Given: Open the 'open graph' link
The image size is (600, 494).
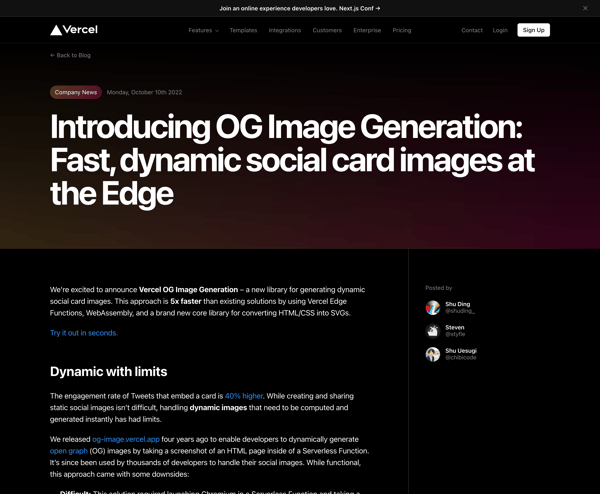Looking at the screenshot, I should point(69,451).
